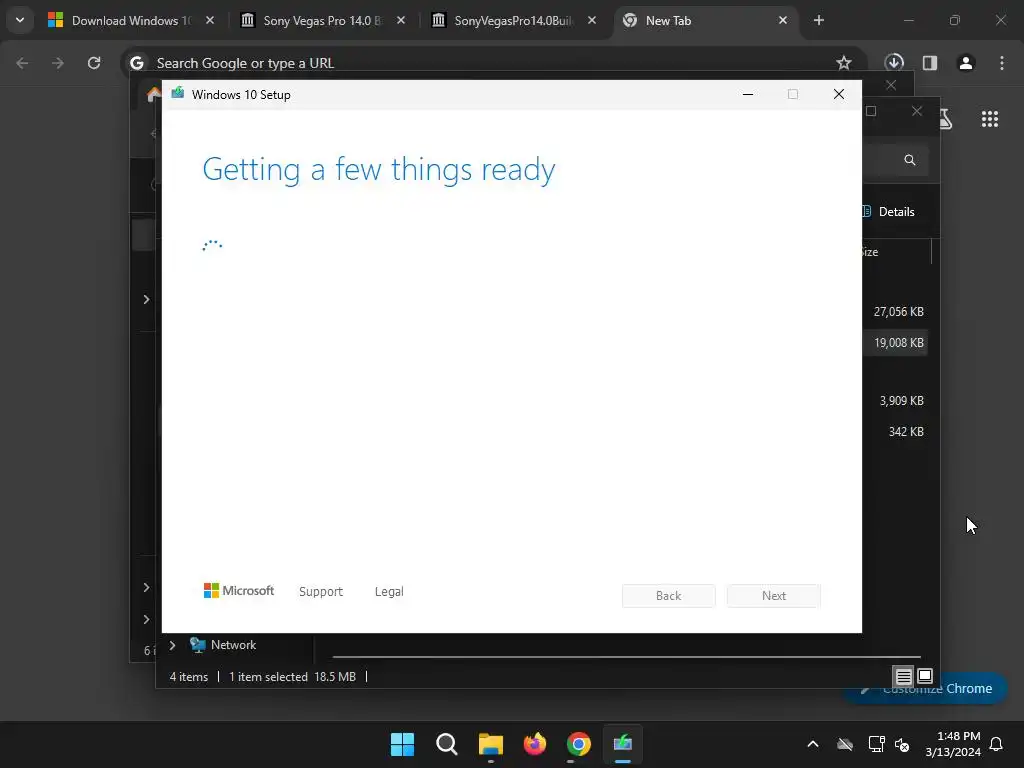Click the Back button in Setup

point(669,596)
